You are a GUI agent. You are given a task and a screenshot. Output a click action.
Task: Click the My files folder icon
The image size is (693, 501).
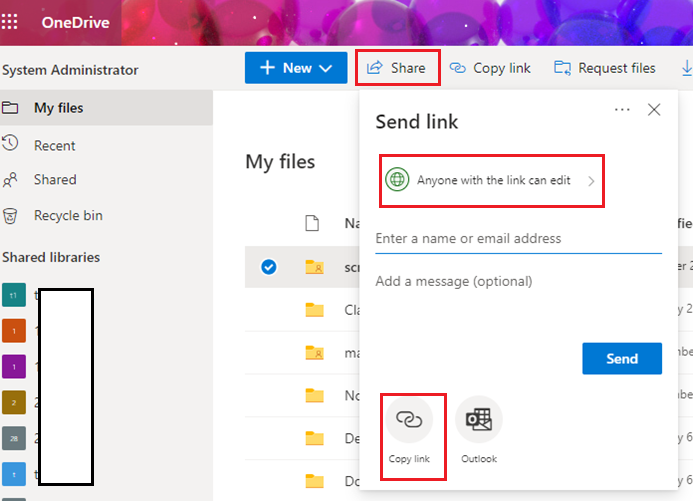10,107
